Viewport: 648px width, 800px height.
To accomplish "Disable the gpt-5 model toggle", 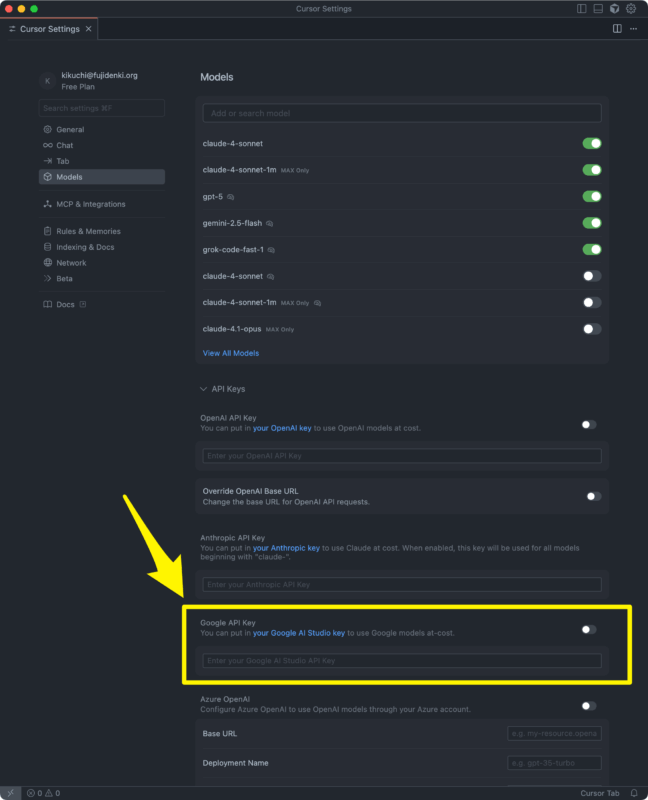I will (x=592, y=196).
